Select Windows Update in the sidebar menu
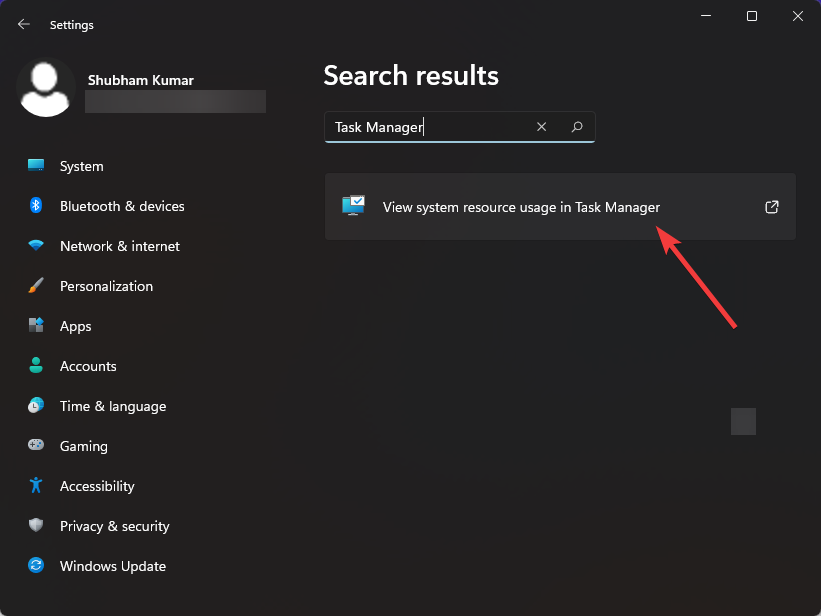Image resolution: width=821 pixels, height=616 pixels. coord(112,566)
